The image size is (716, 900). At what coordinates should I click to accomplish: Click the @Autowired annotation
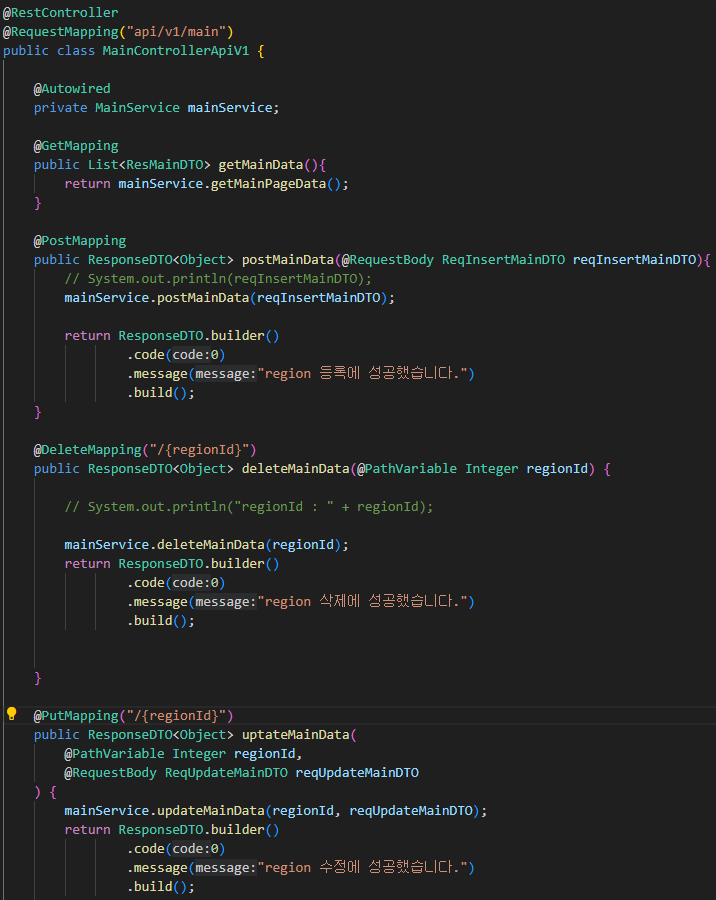72,88
